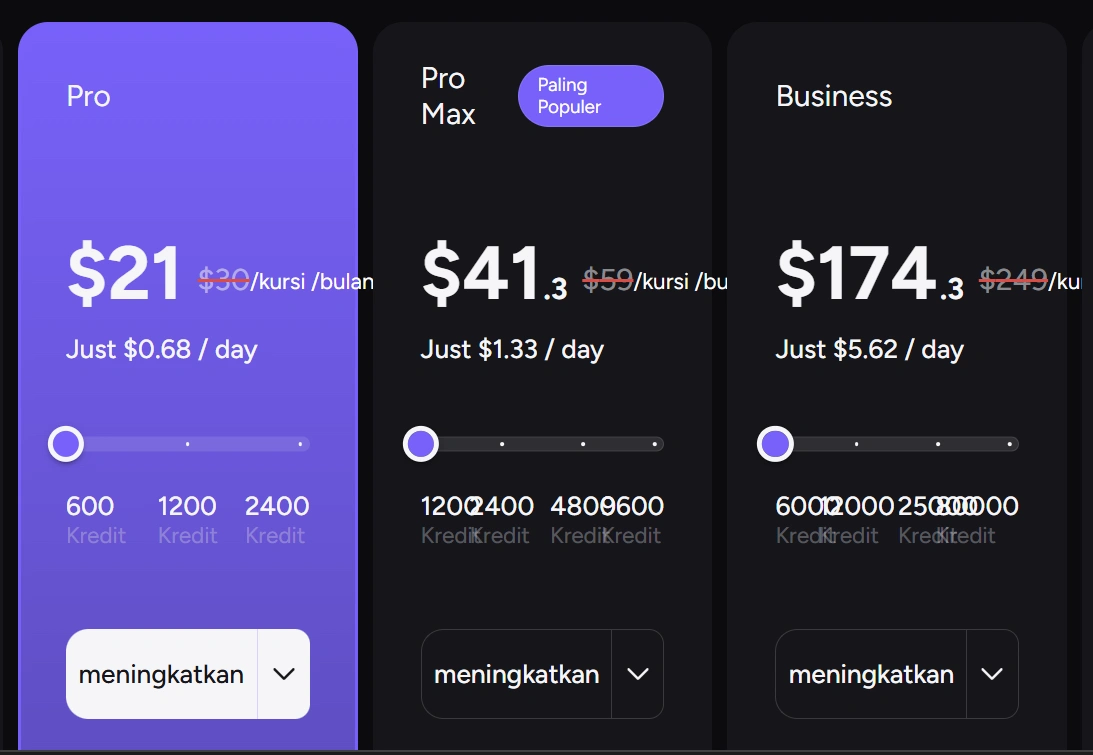Click the Business plan credit slider handle
Viewport: 1093px width, 755px height.
(775, 443)
